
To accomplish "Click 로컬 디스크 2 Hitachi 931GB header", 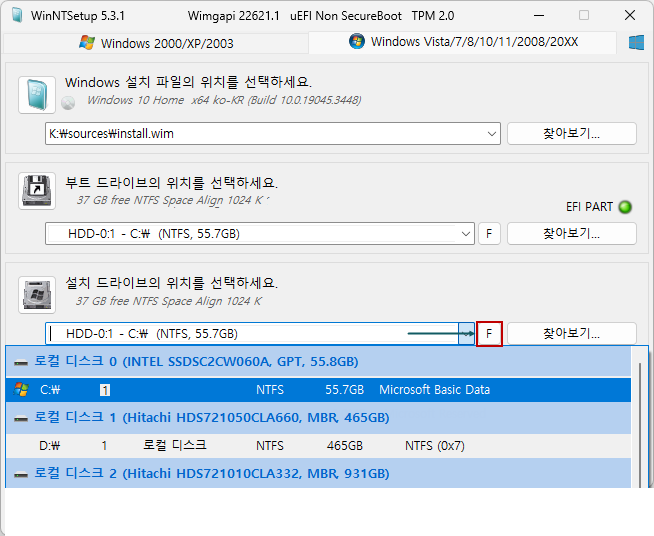I will click(318, 473).
